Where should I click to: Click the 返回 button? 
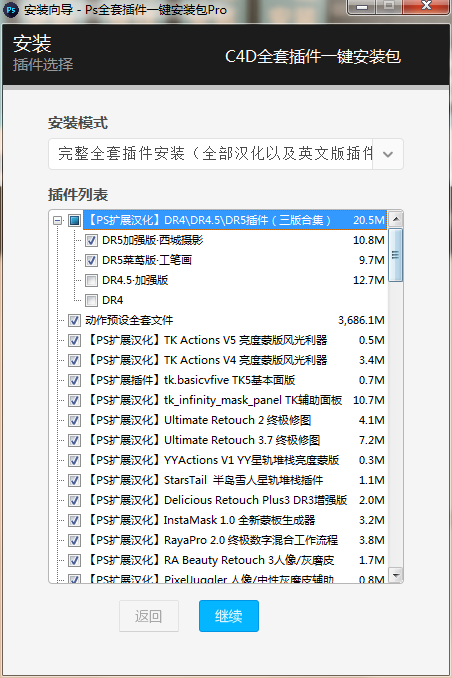(x=149, y=616)
